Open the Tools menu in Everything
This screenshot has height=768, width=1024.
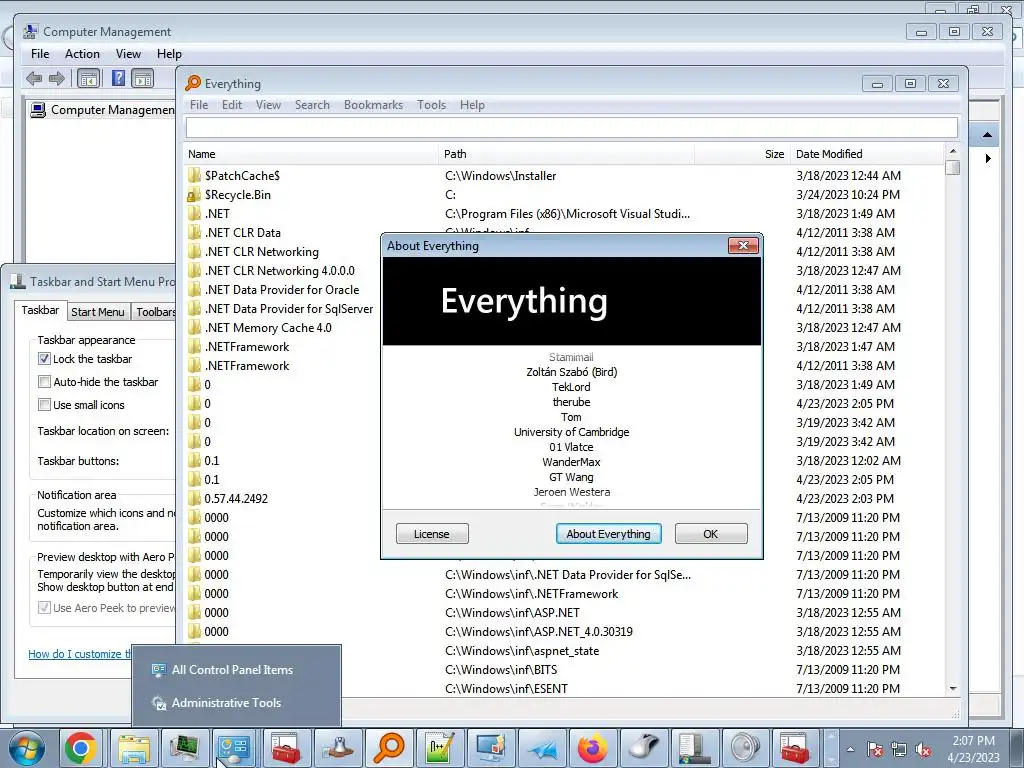(x=431, y=104)
